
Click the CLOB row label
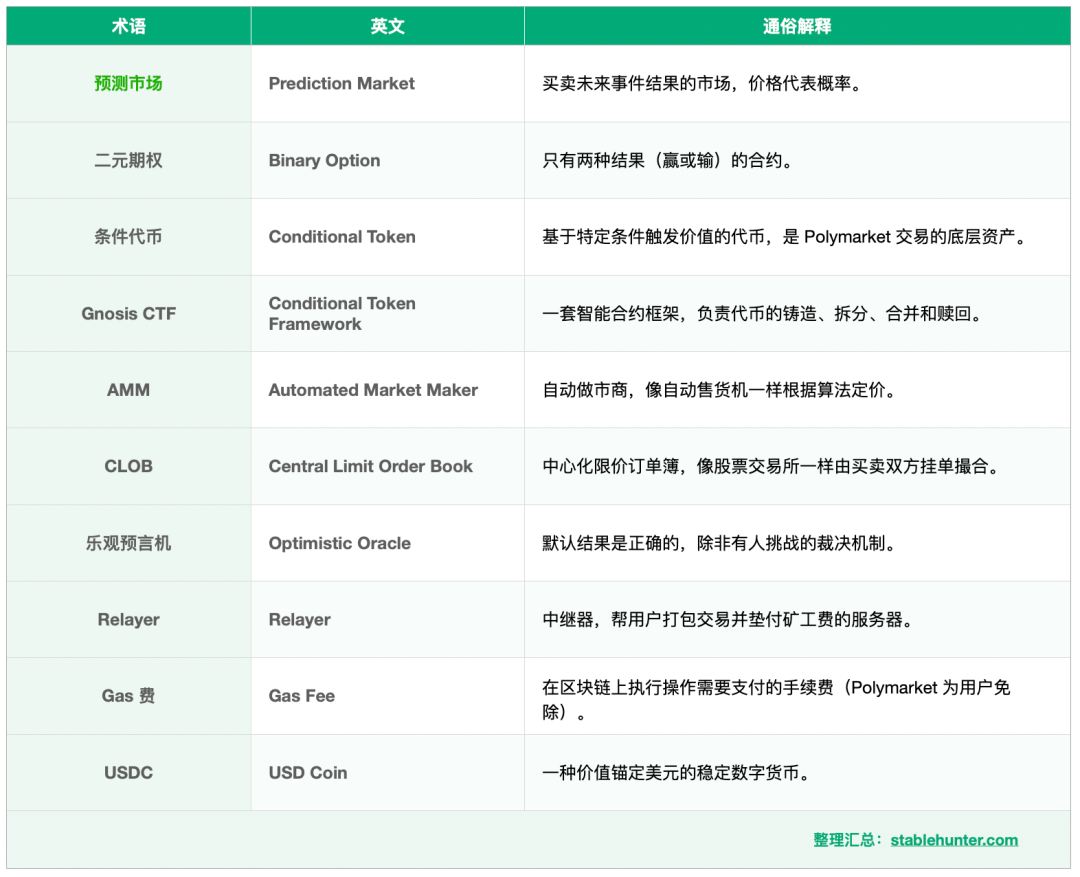tap(128, 466)
